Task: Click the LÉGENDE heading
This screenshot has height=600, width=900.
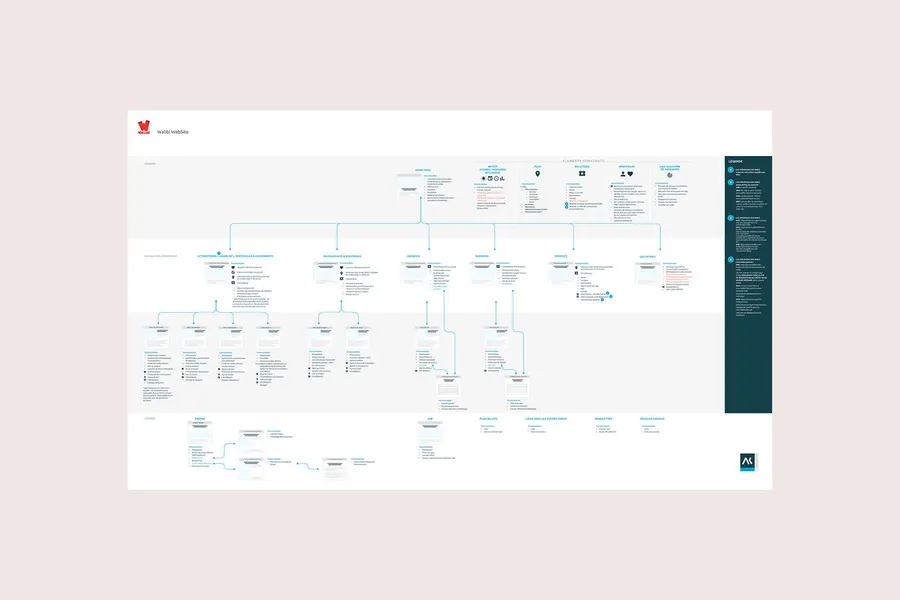Action: pos(735,161)
